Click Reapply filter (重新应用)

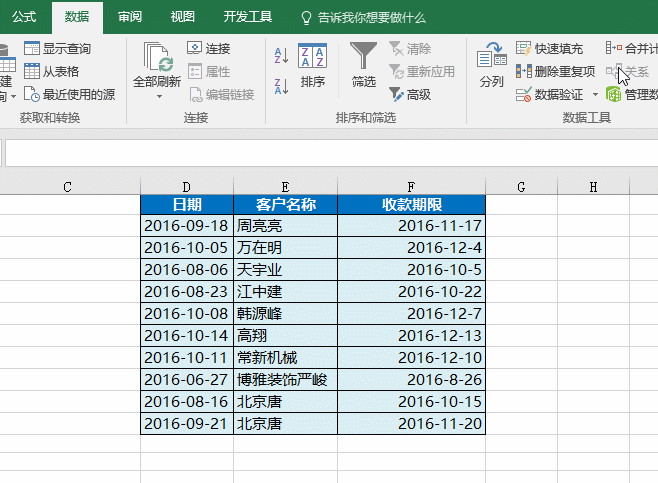click(422, 71)
